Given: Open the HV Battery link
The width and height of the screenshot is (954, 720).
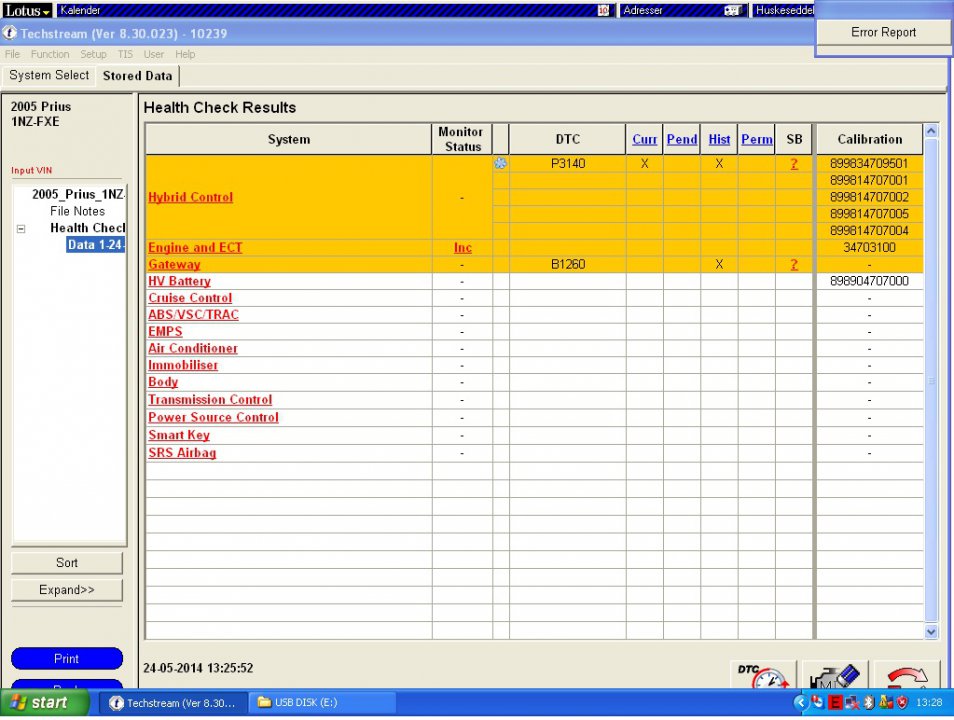Looking at the screenshot, I should (179, 281).
